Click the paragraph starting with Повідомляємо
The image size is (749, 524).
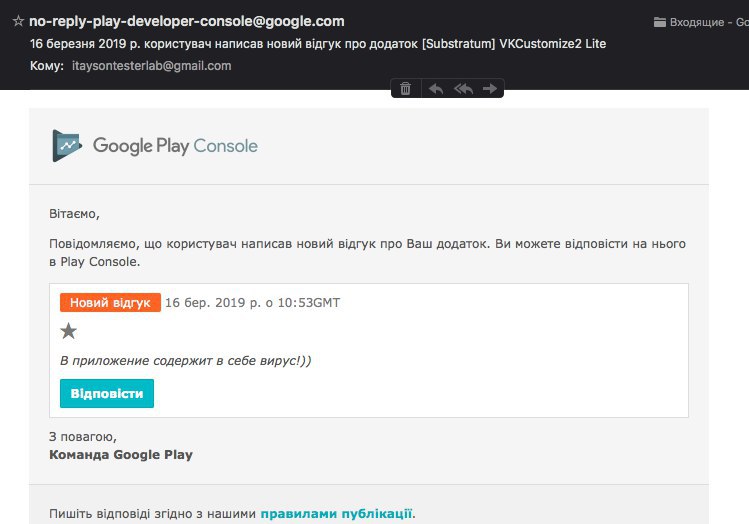click(x=367, y=253)
